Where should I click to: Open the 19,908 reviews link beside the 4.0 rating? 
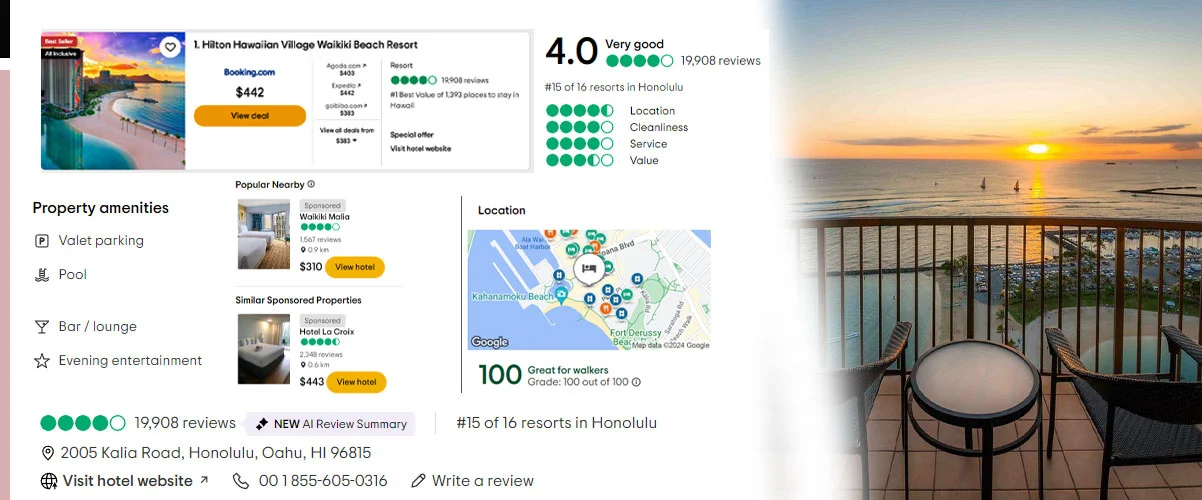[x=720, y=61]
